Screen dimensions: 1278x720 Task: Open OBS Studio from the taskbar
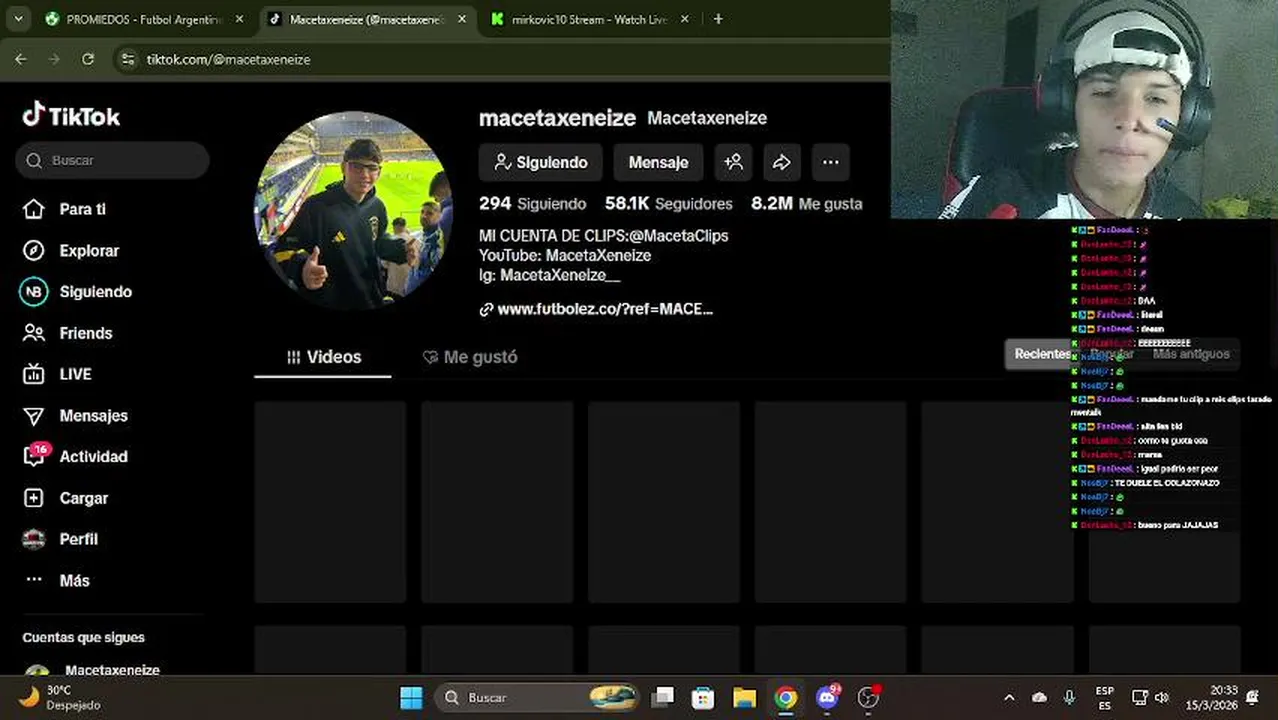tap(869, 697)
